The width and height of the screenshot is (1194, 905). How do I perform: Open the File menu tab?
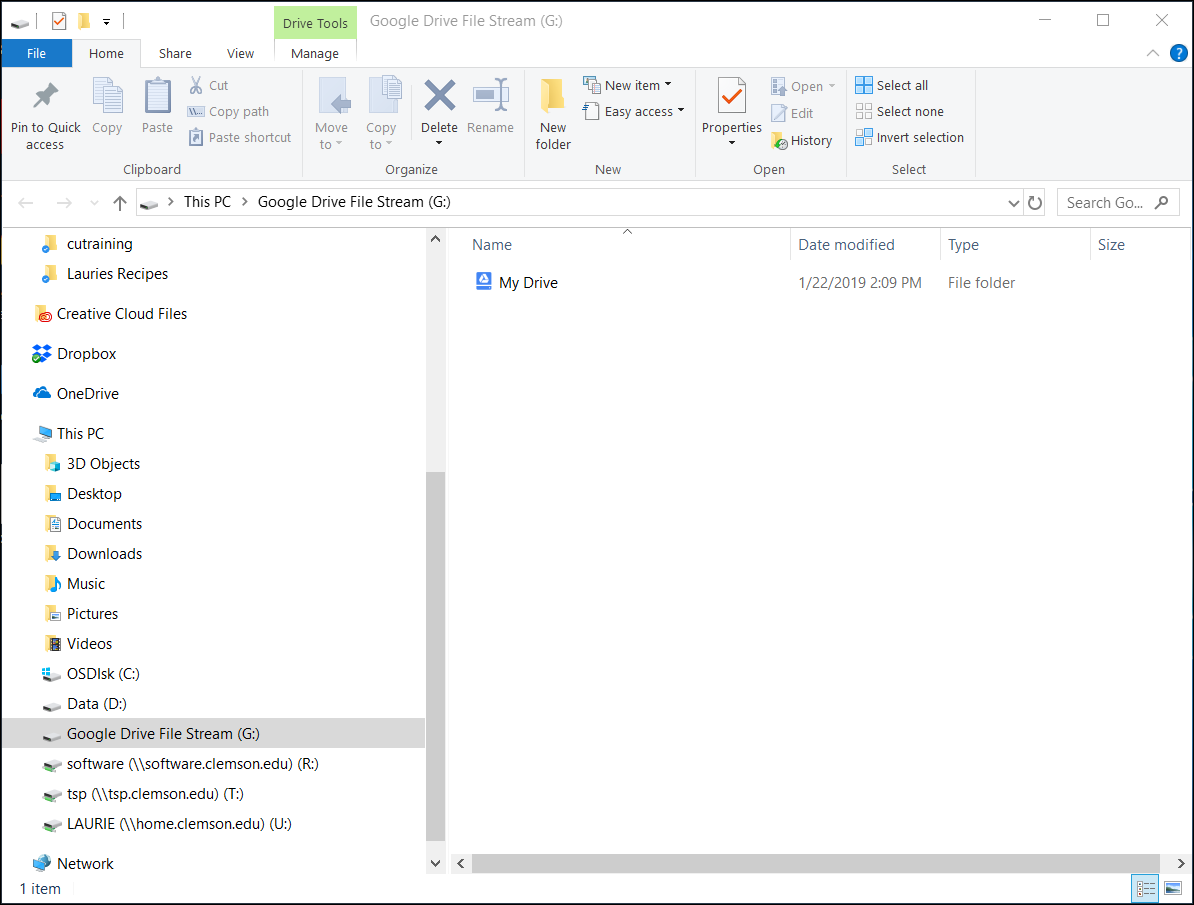coord(37,53)
